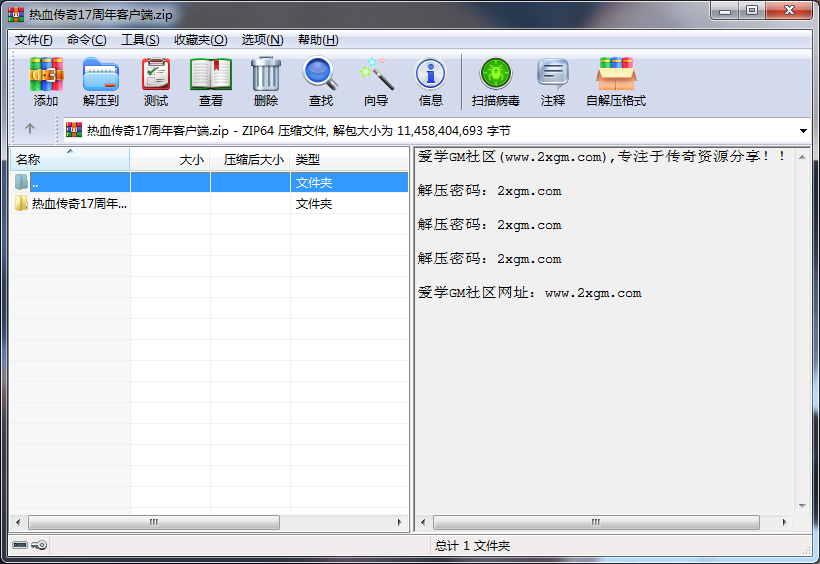Click the file list horizontal scrollbar thumb

pyautogui.click(x=154, y=522)
